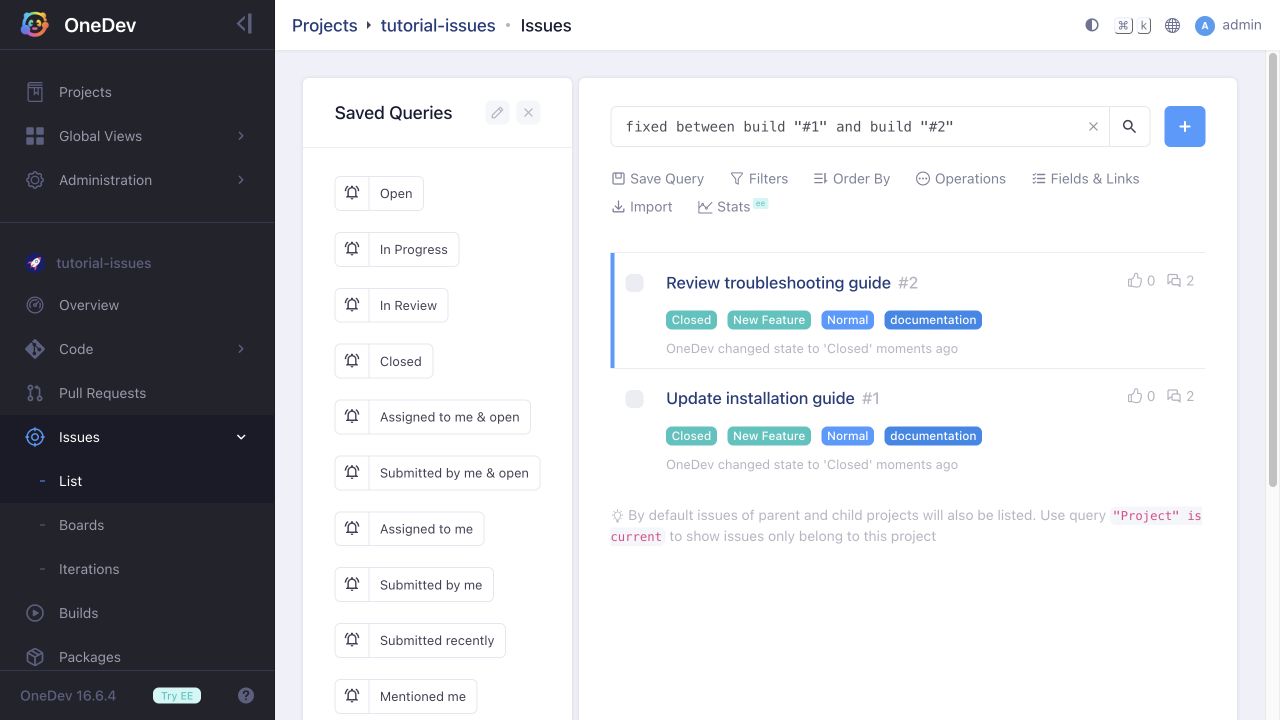
Task: Toggle dark mode with the half-circle icon
Action: tap(1092, 25)
